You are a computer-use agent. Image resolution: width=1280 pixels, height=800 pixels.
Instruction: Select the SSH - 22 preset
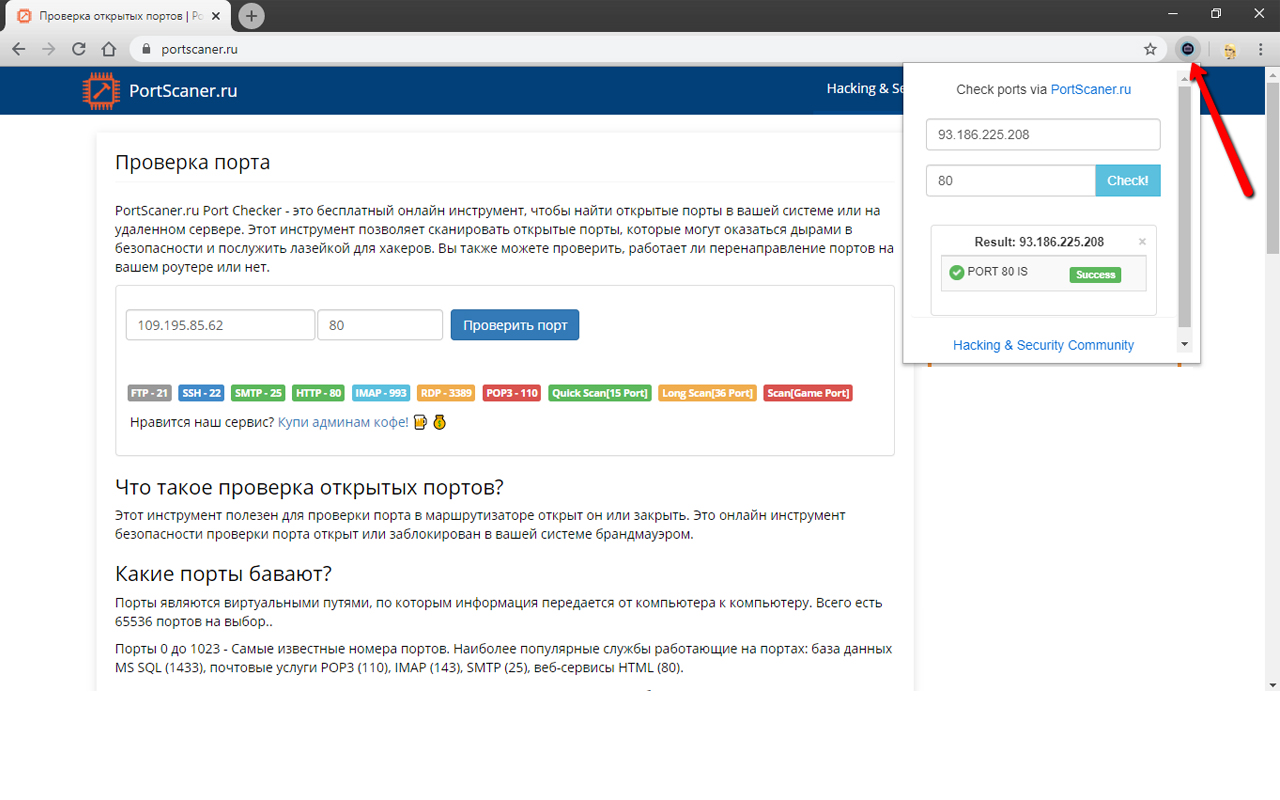coord(201,393)
